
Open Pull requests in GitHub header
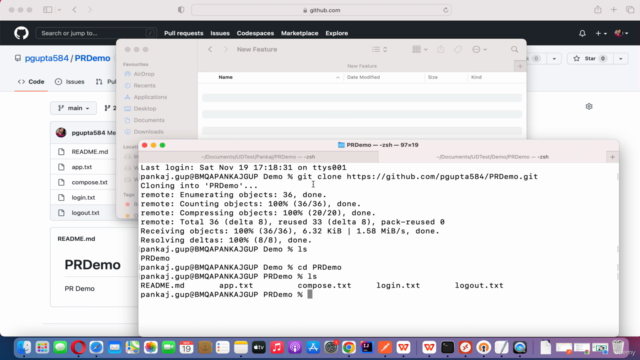(184, 33)
